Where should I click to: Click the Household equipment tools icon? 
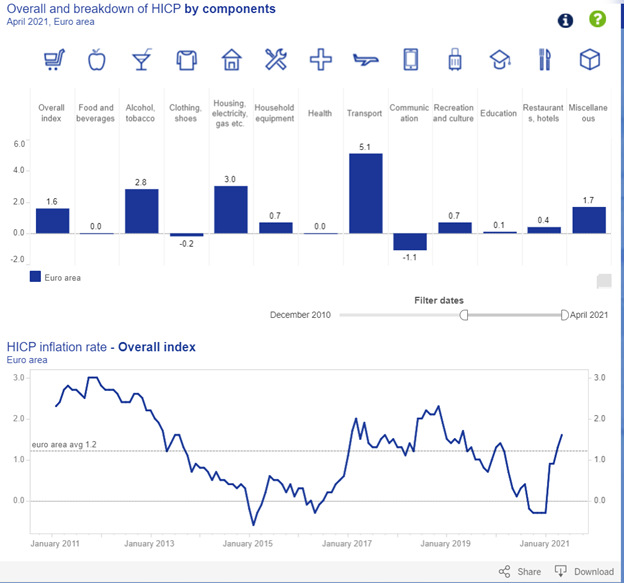tap(276, 61)
